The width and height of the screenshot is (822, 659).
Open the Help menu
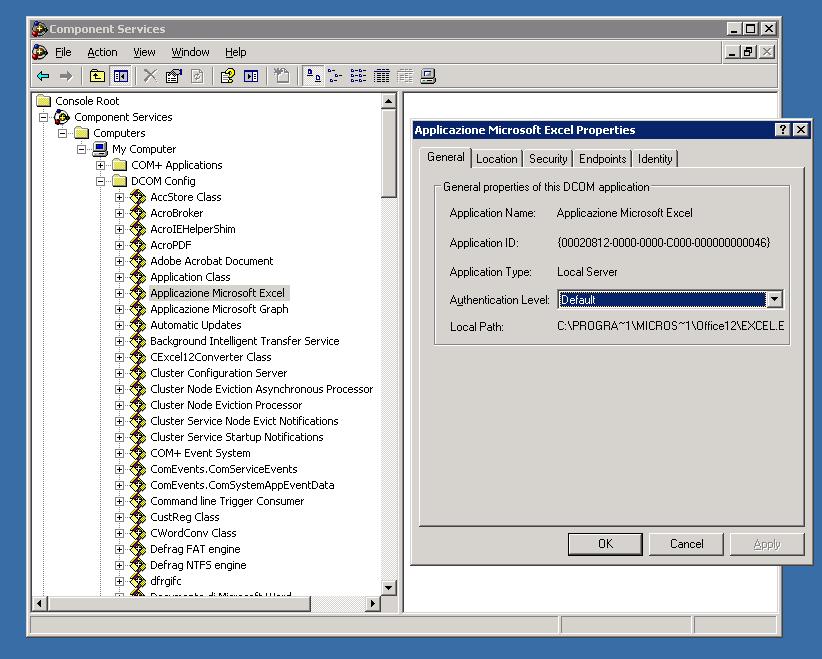click(235, 52)
